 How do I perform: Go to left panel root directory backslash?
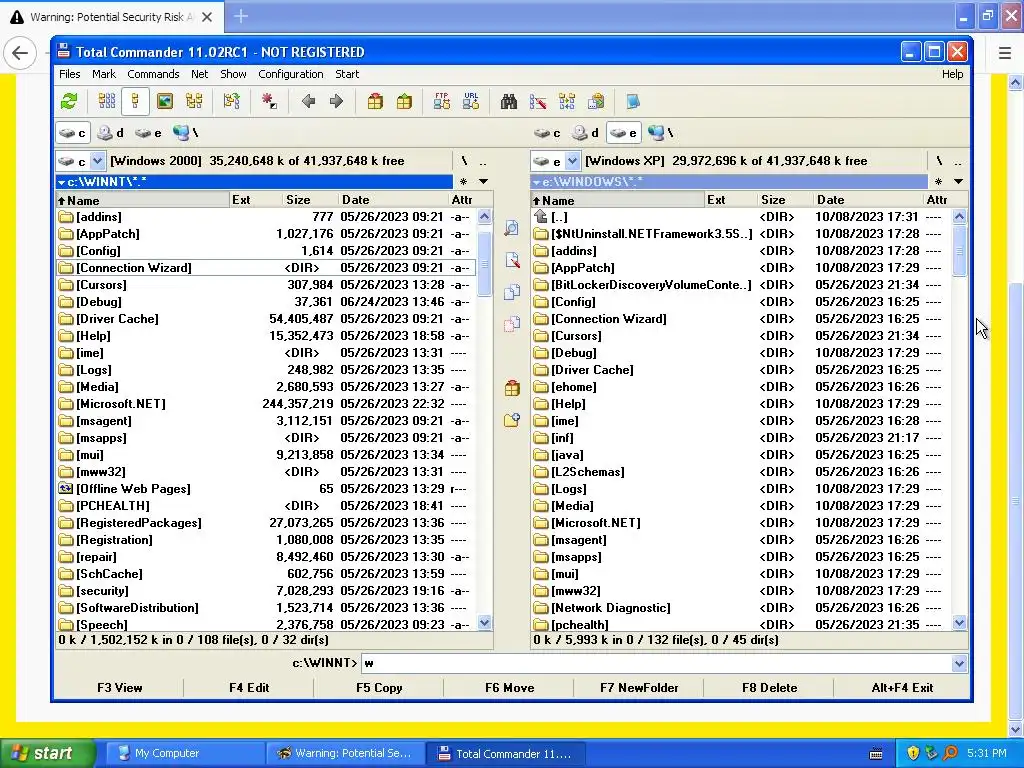[464, 161]
